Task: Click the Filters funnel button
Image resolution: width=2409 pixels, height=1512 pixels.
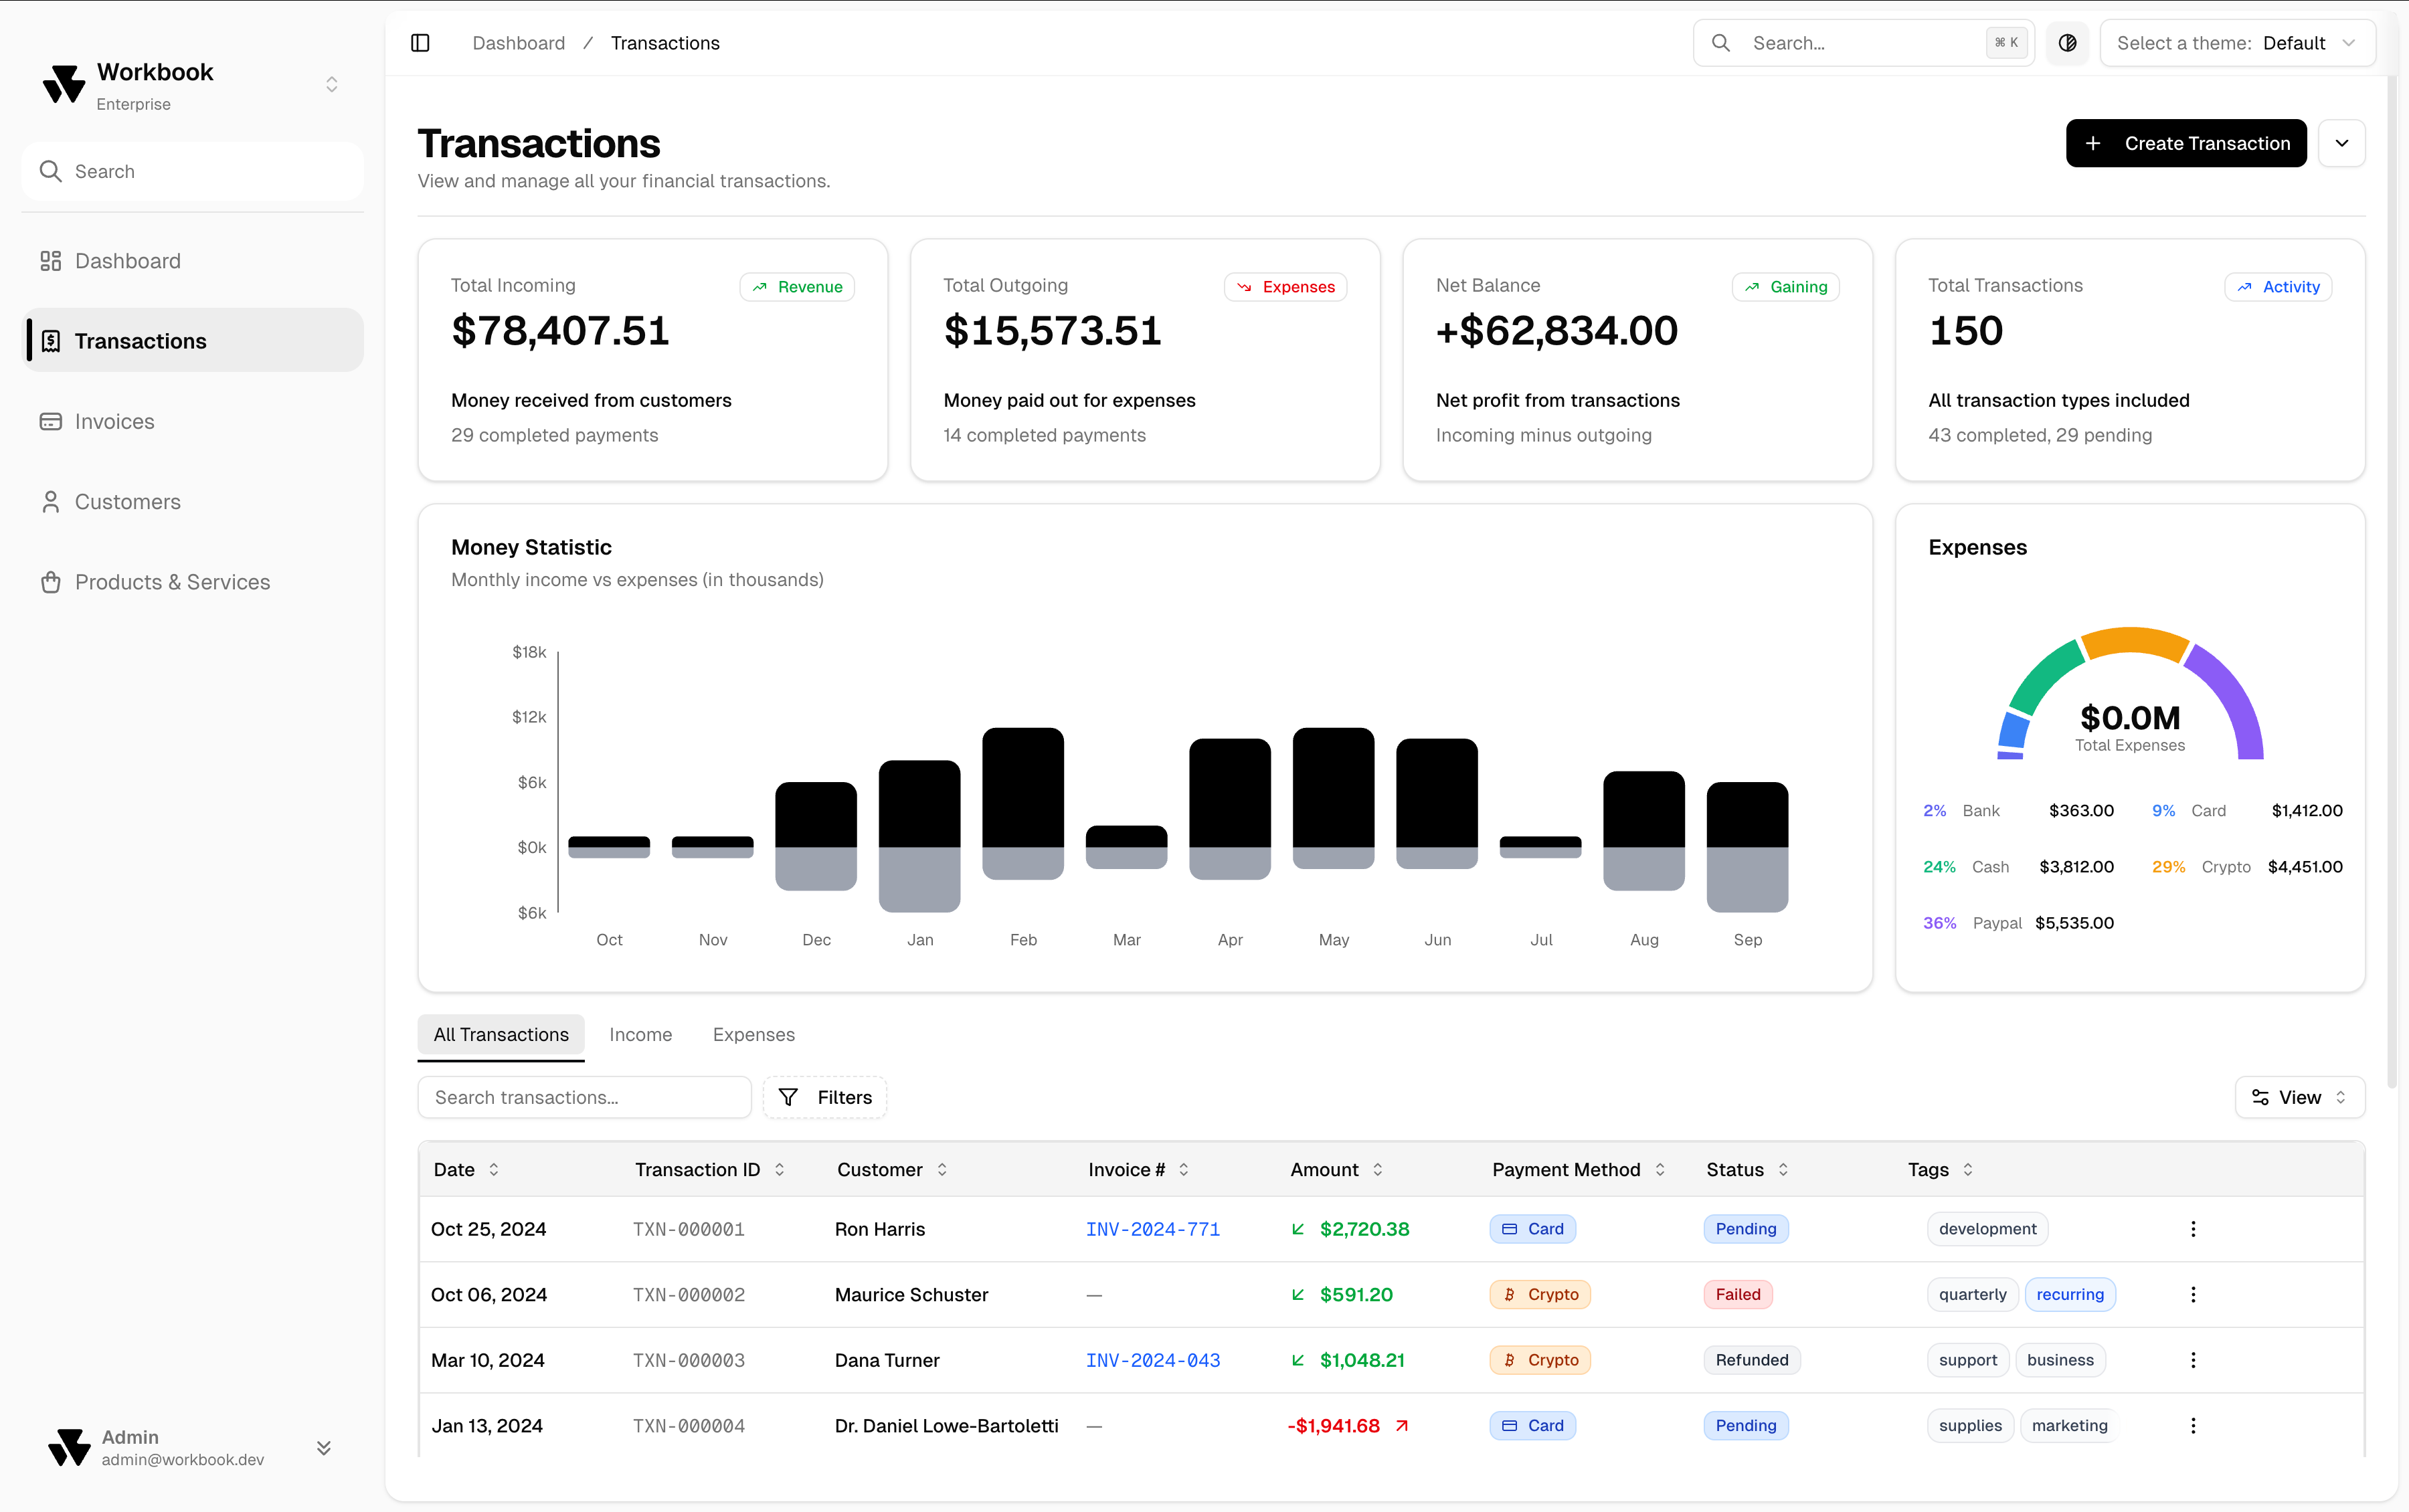Action: pos(825,1097)
